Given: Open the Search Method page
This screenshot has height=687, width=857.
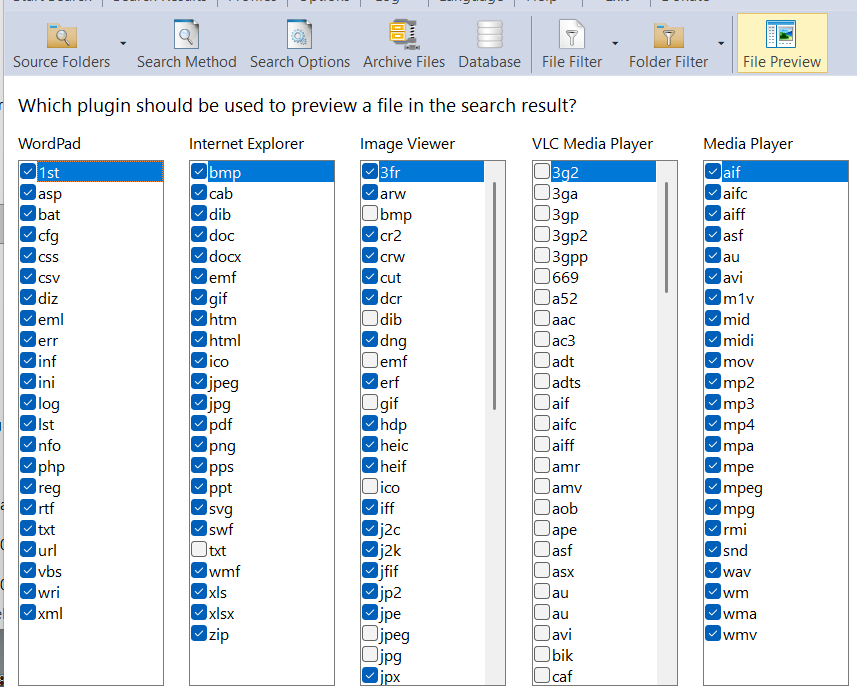Looking at the screenshot, I should (x=186, y=46).
